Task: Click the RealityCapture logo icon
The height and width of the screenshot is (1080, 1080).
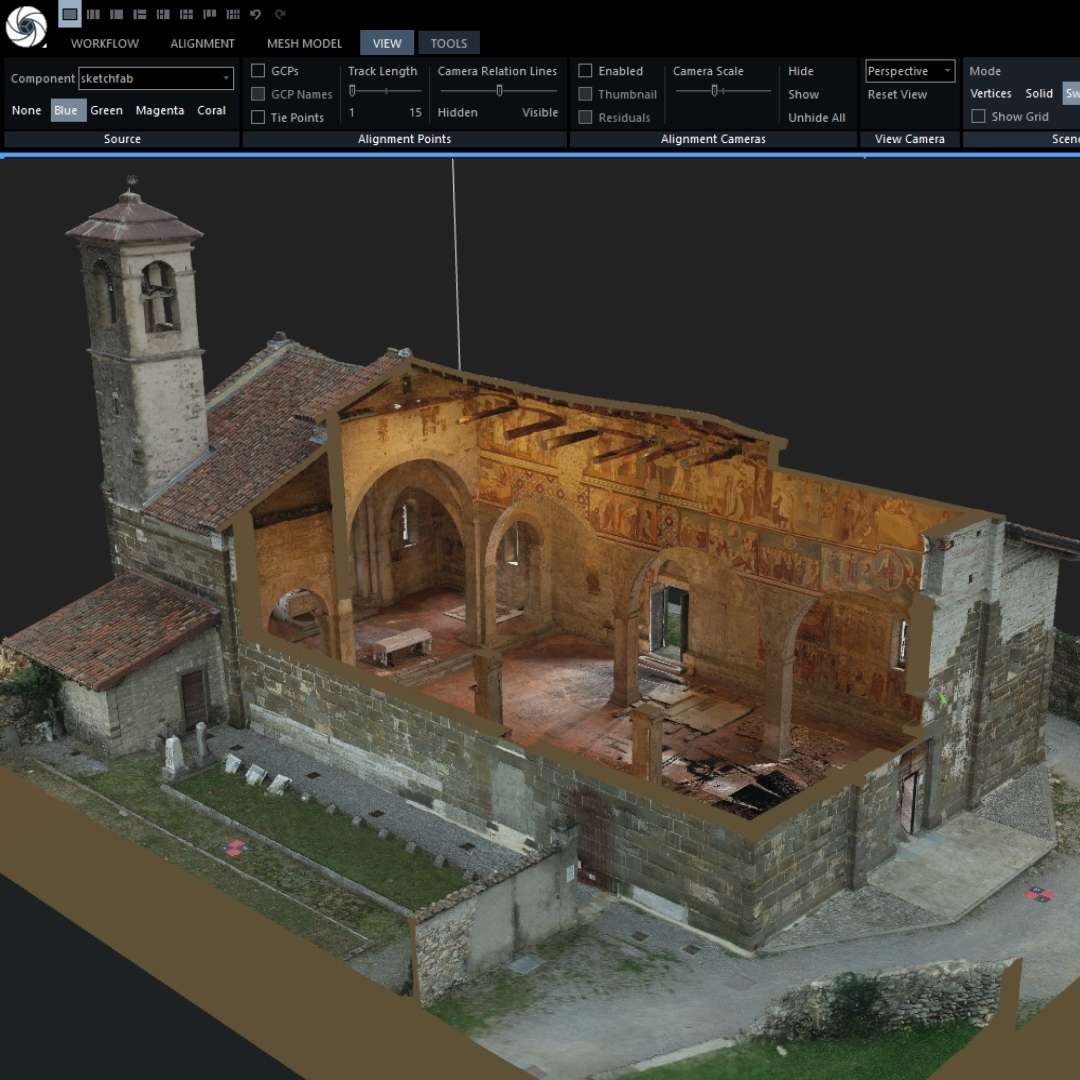Action: pyautogui.click(x=27, y=25)
